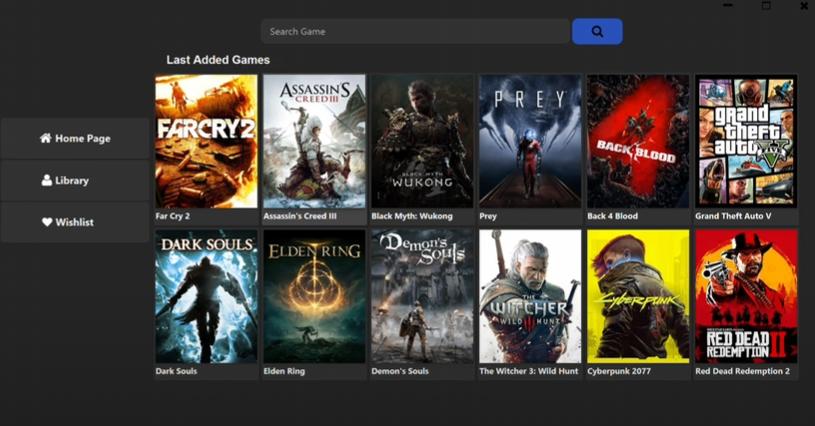Select the Grand Theft Auto V cover
The image size is (815, 426).
coord(746,141)
